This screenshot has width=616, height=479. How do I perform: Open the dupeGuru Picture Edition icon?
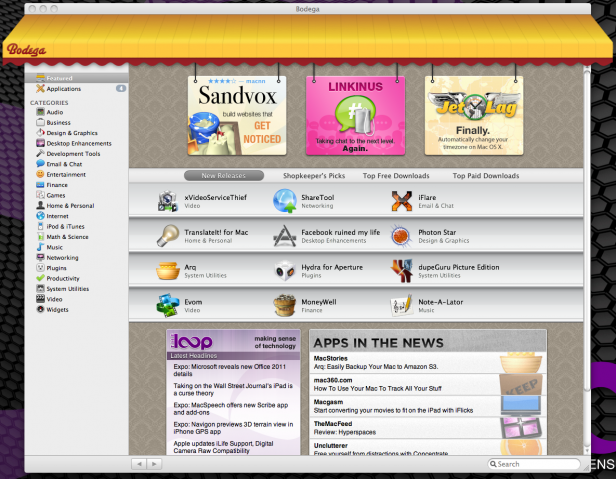tap(402, 271)
